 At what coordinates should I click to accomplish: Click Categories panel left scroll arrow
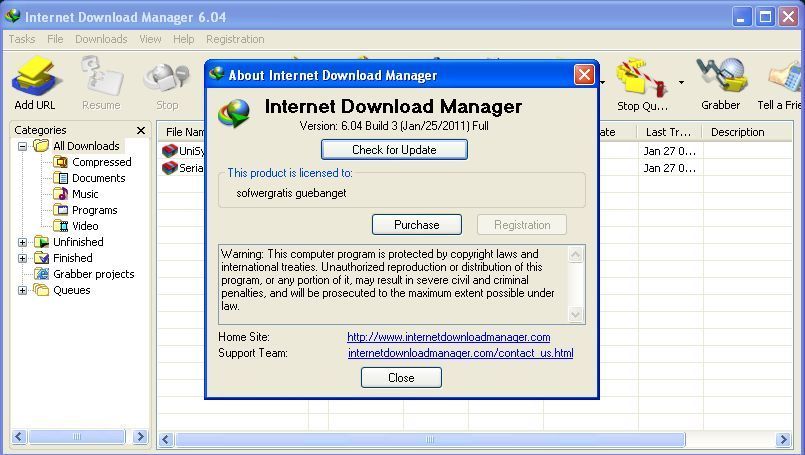(x=19, y=437)
